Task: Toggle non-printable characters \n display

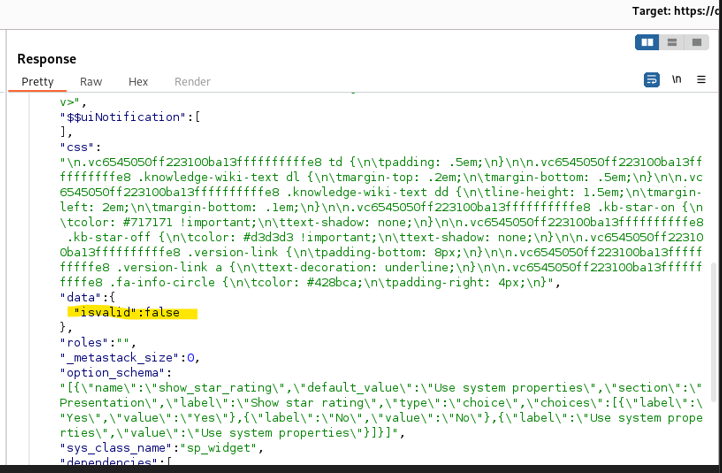Action: pyautogui.click(x=676, y=79)
